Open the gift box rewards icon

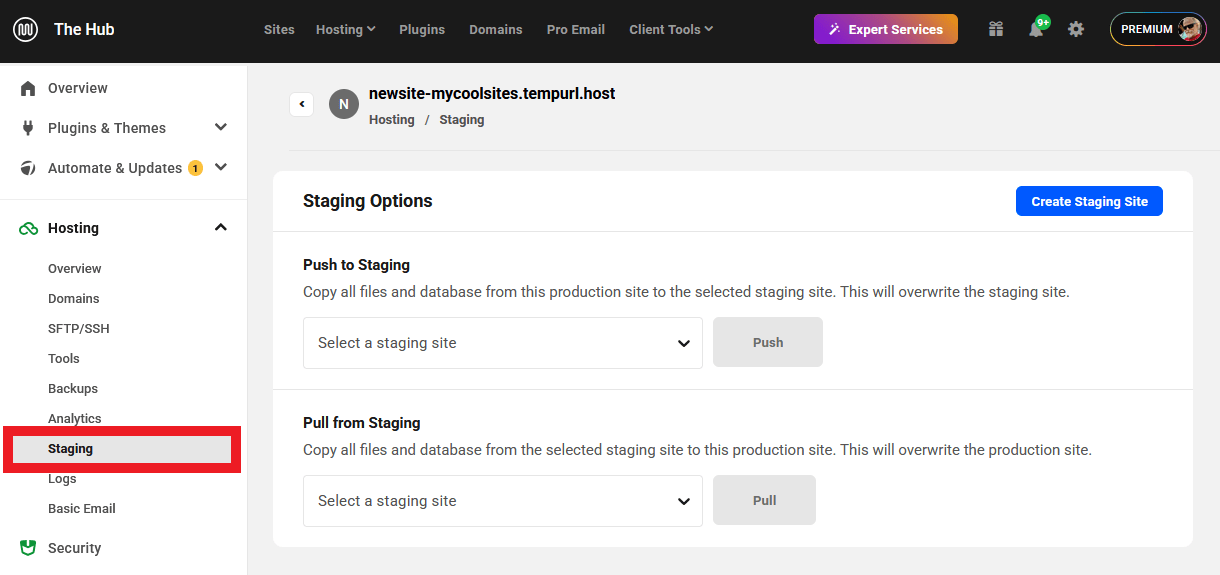[x=995, y=29]
